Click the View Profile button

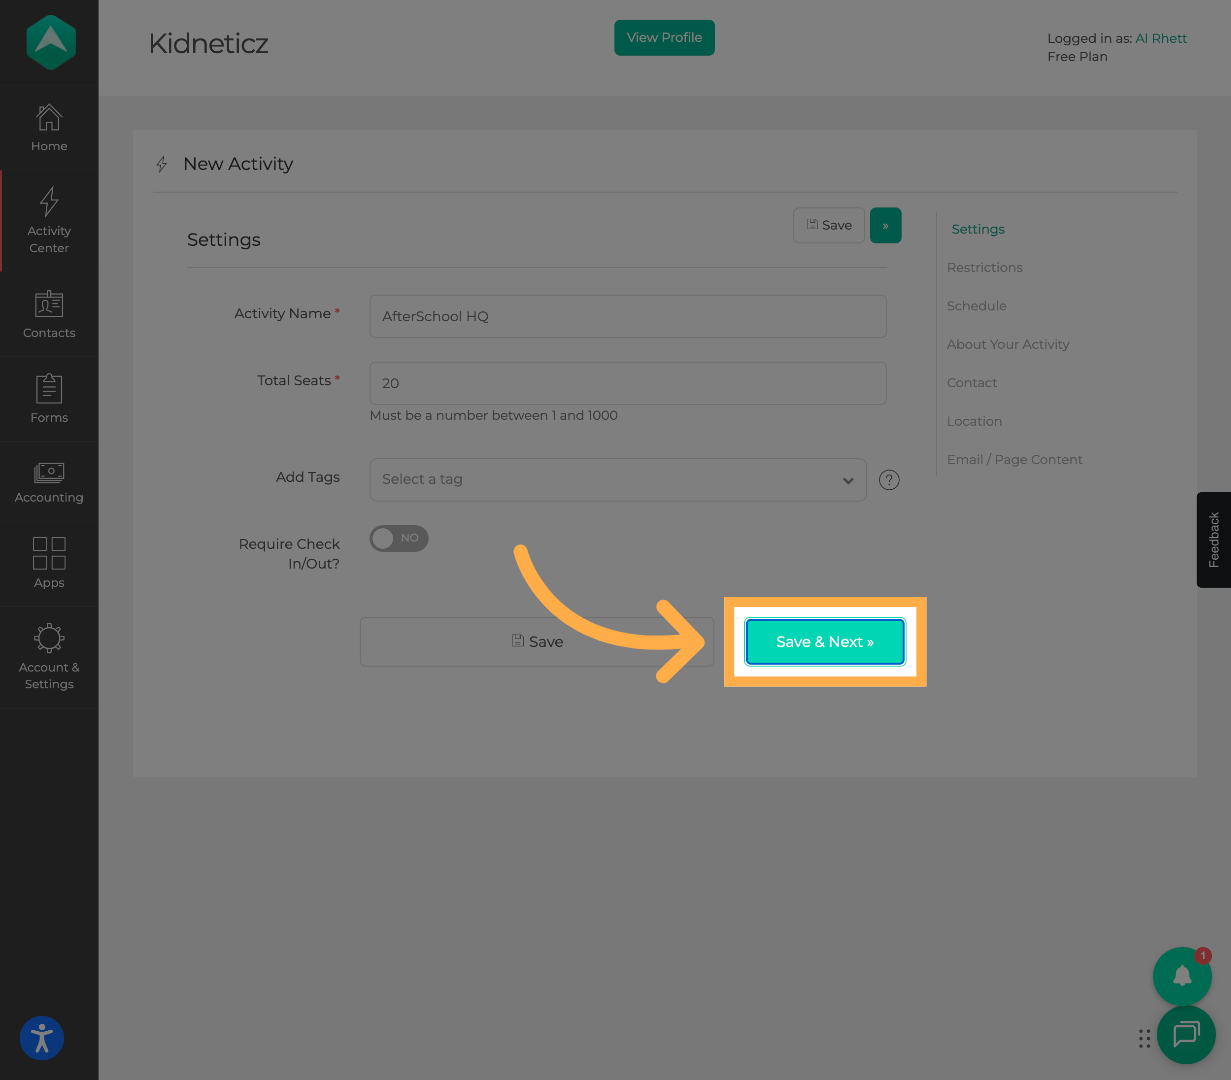pos(664,38)
